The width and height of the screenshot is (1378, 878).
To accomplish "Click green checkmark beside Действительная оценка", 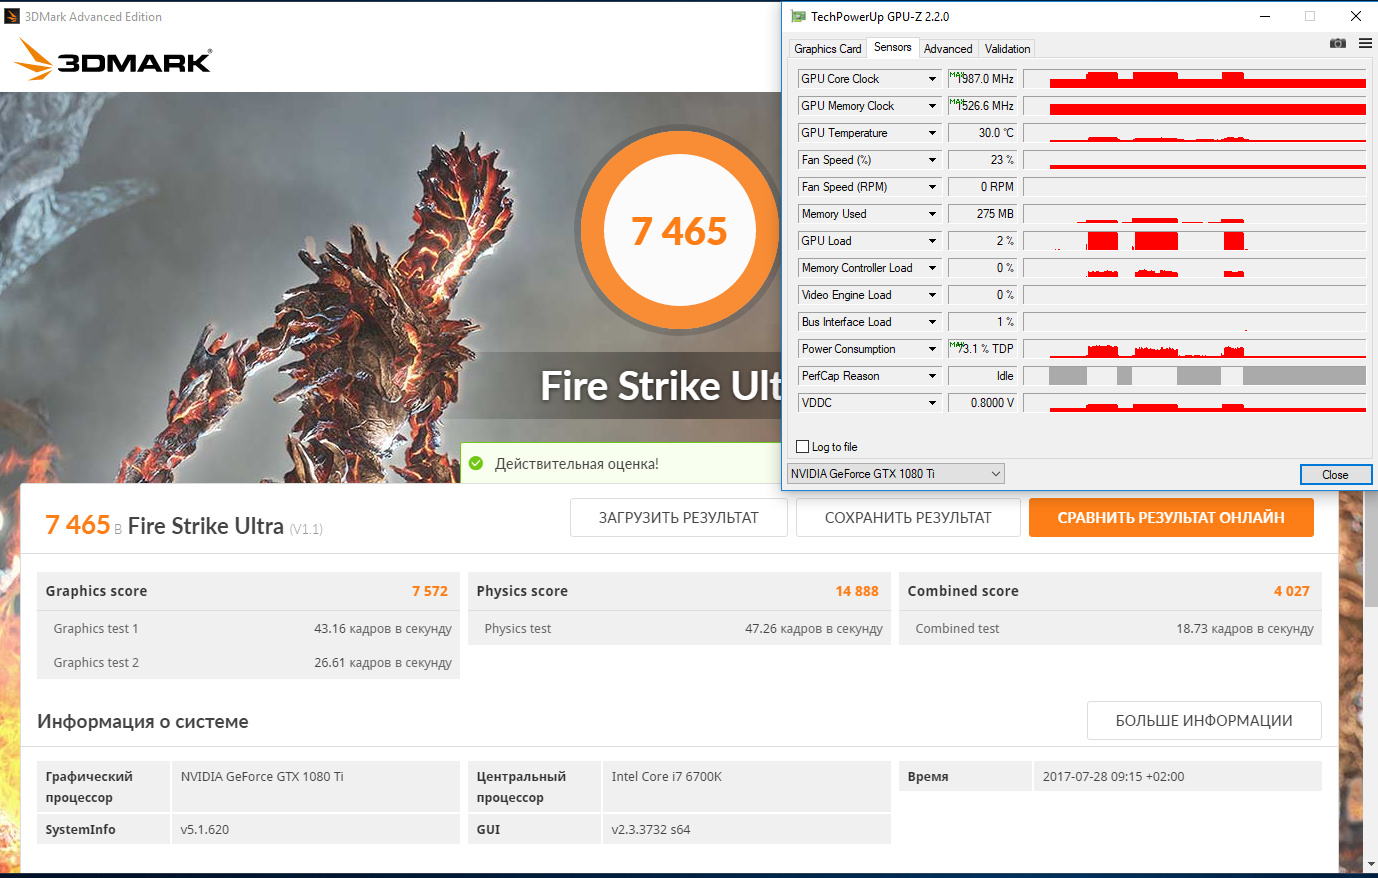I will tap(476, 463).
